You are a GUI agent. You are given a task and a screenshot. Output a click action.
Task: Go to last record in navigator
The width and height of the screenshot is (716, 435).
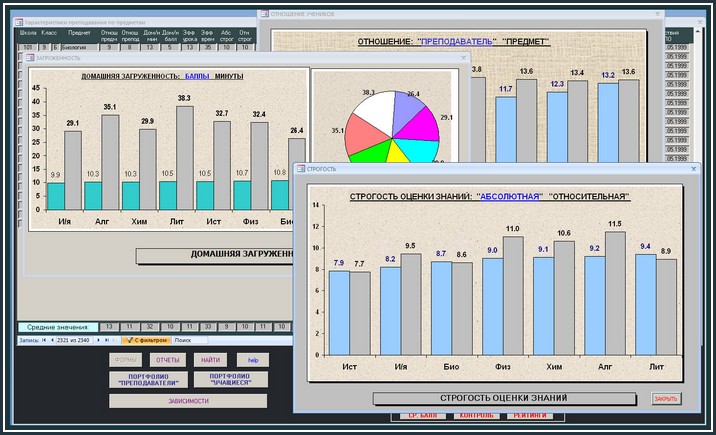tap(107, 340)
